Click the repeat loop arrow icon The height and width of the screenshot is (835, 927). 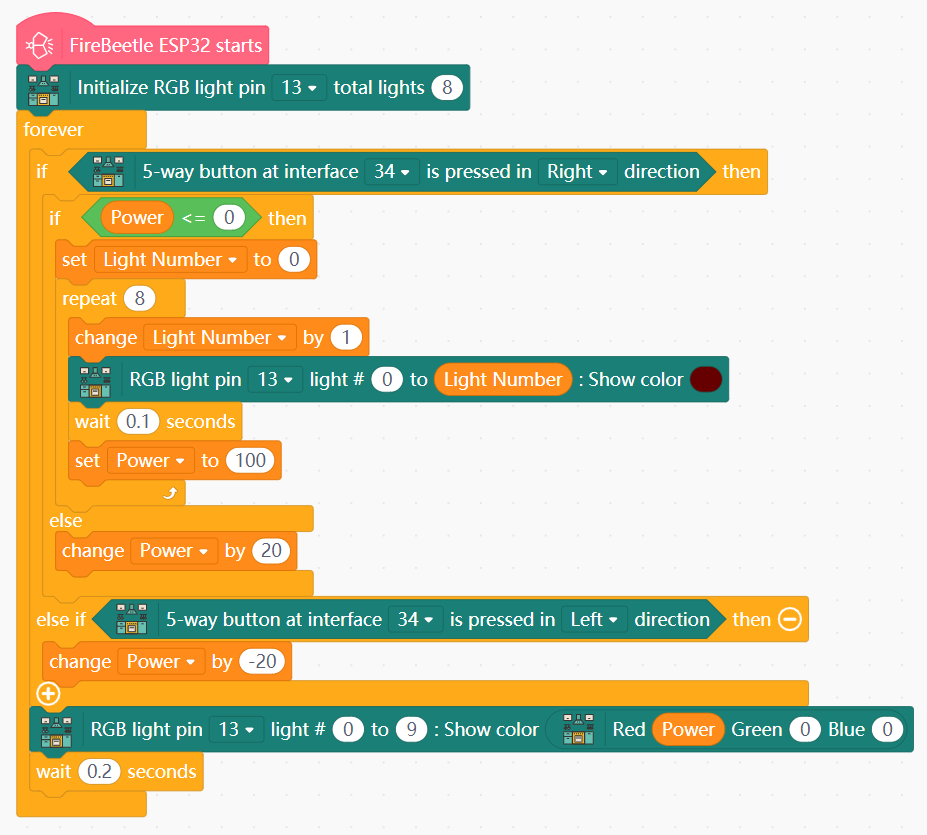169,494
